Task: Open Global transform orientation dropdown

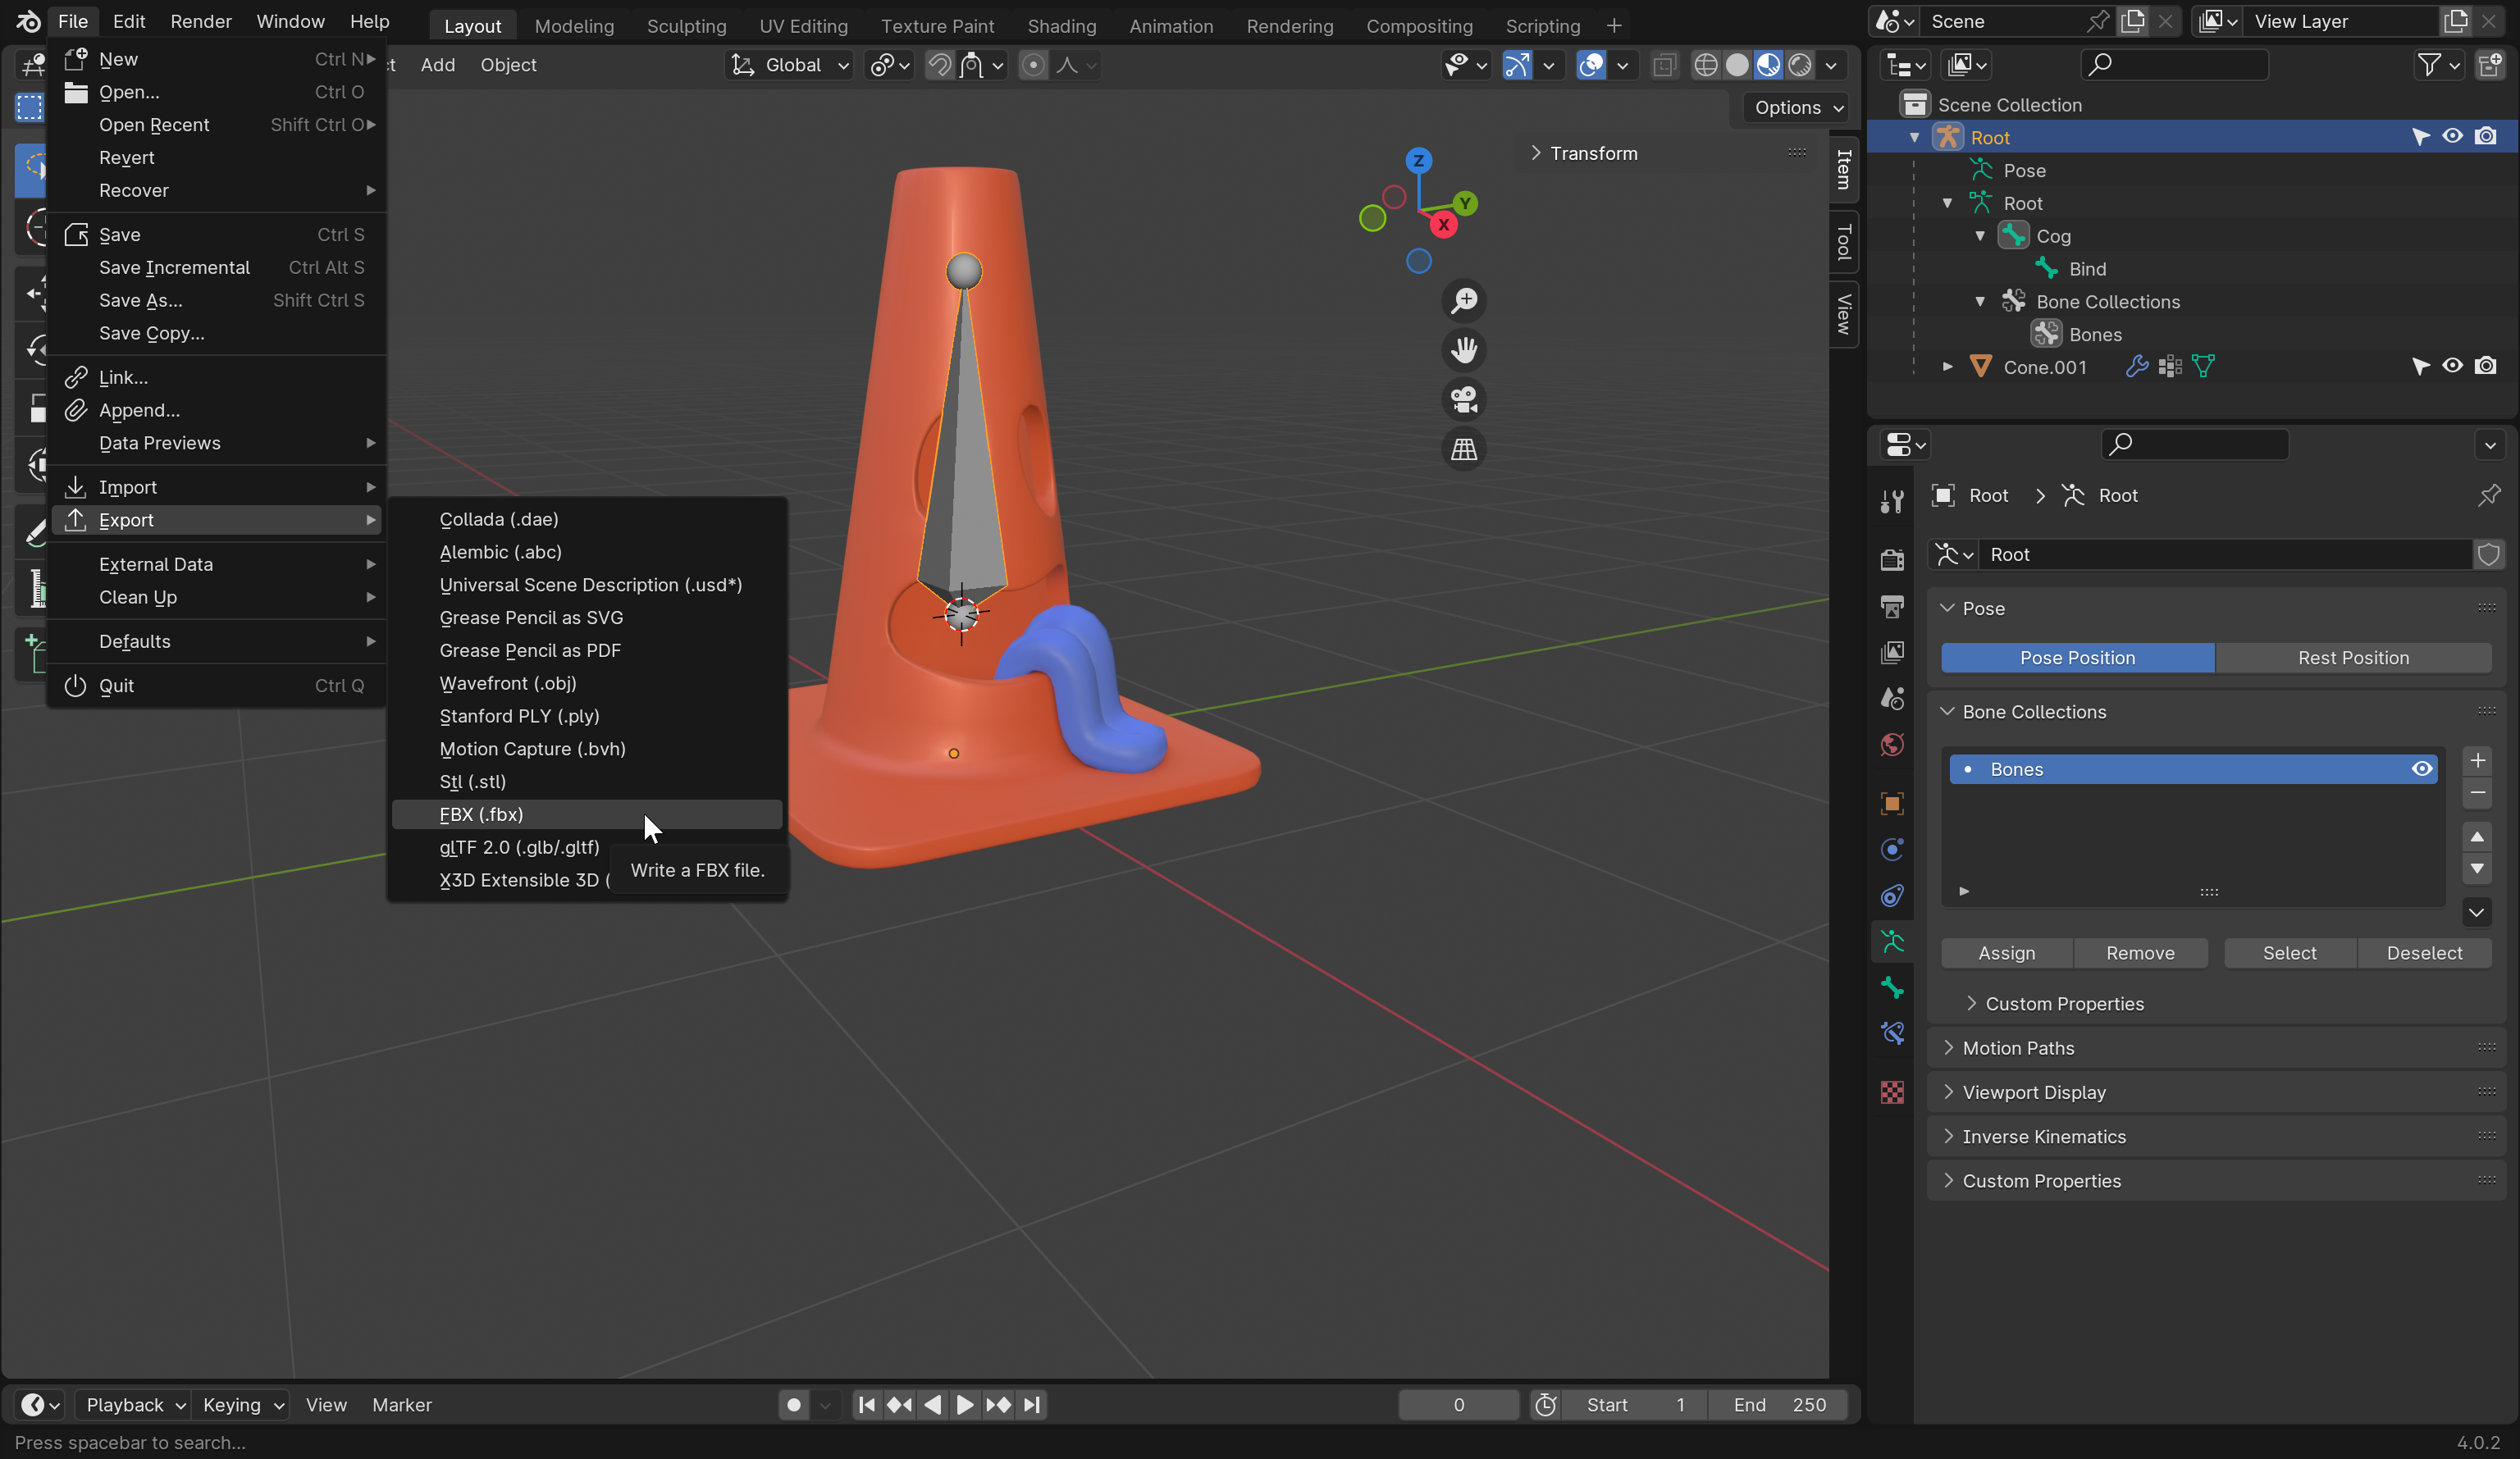Action: 790,65
